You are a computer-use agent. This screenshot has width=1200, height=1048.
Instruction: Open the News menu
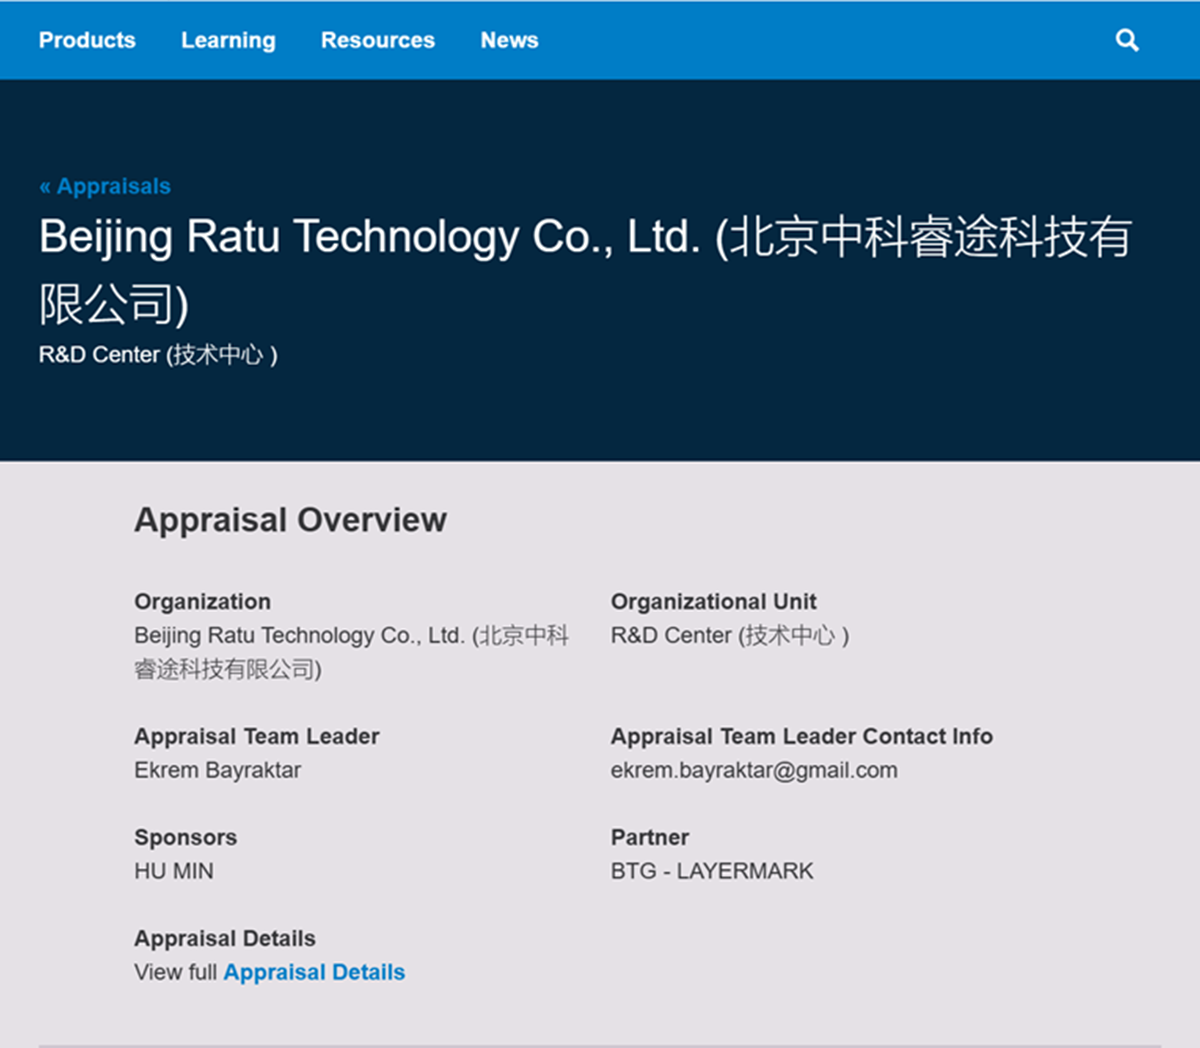click(509, 40)
